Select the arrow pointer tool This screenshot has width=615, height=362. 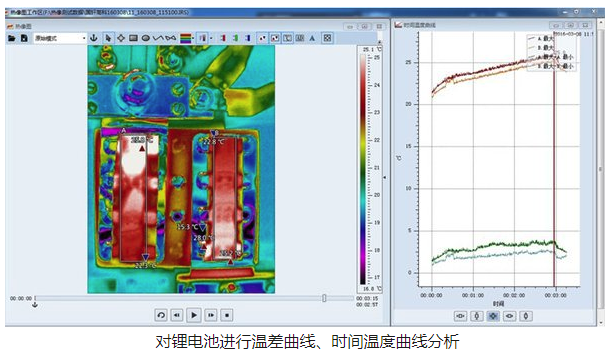coord(108,38)
